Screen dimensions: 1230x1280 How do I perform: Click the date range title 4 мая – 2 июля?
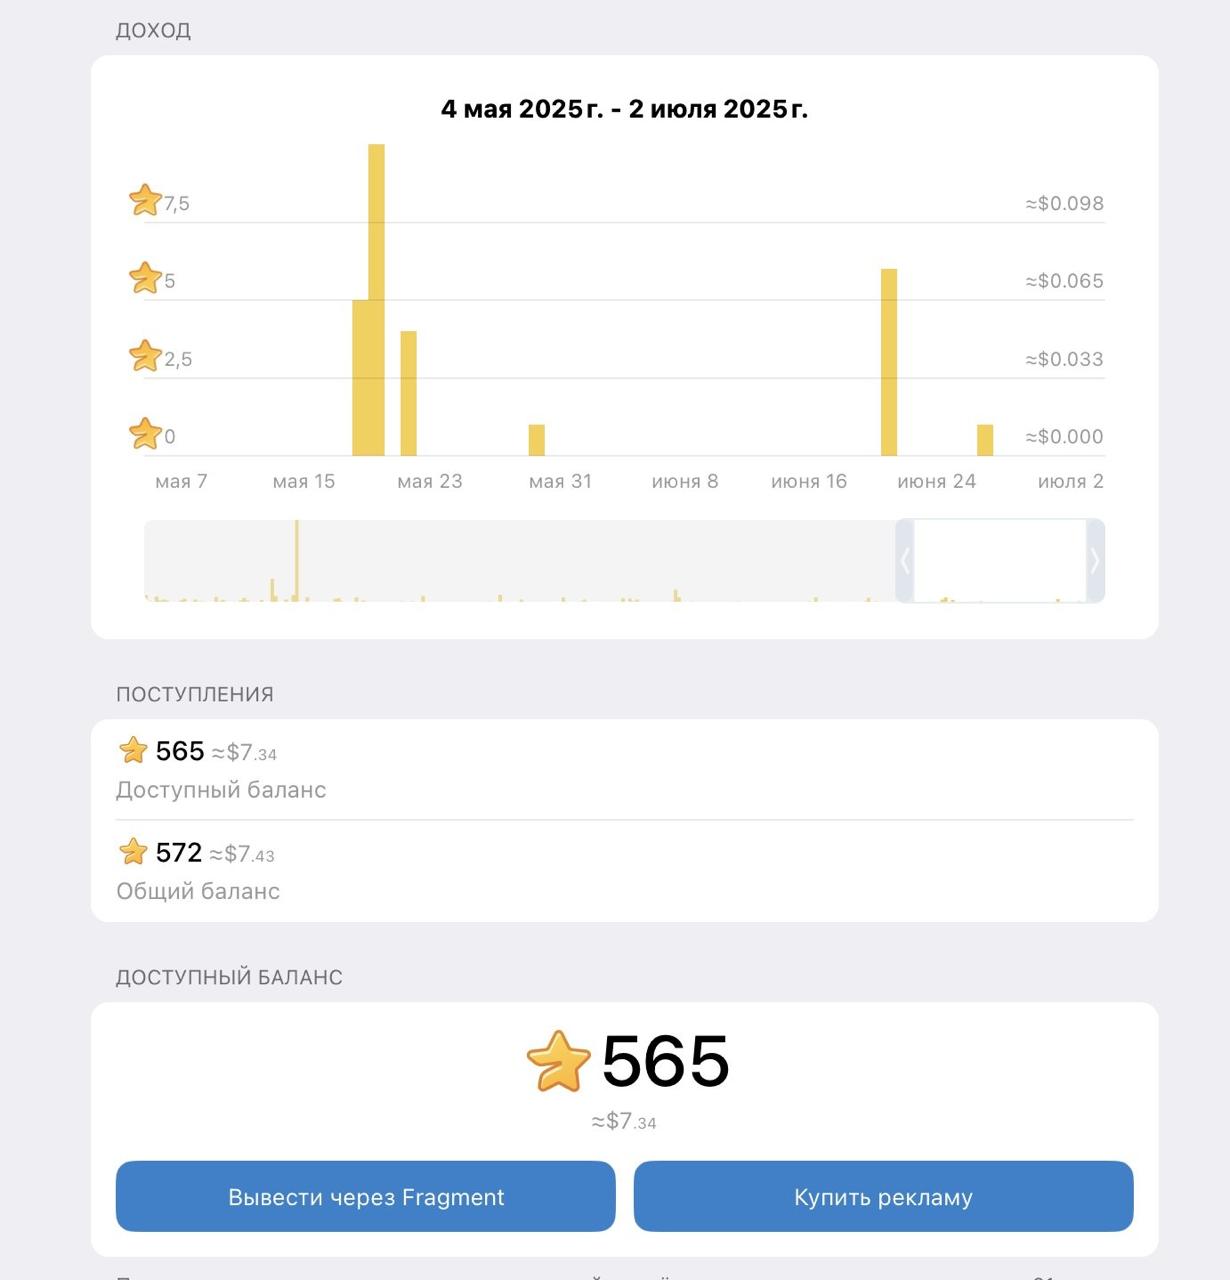(x=624, y=109)
